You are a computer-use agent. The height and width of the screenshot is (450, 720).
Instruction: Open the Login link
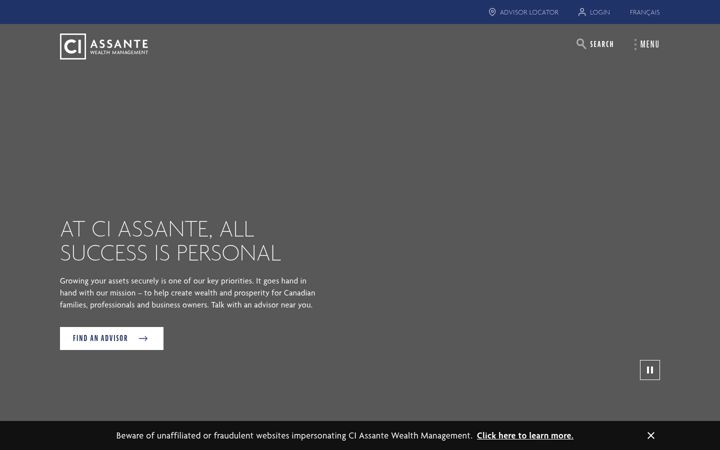coord(600,12)
